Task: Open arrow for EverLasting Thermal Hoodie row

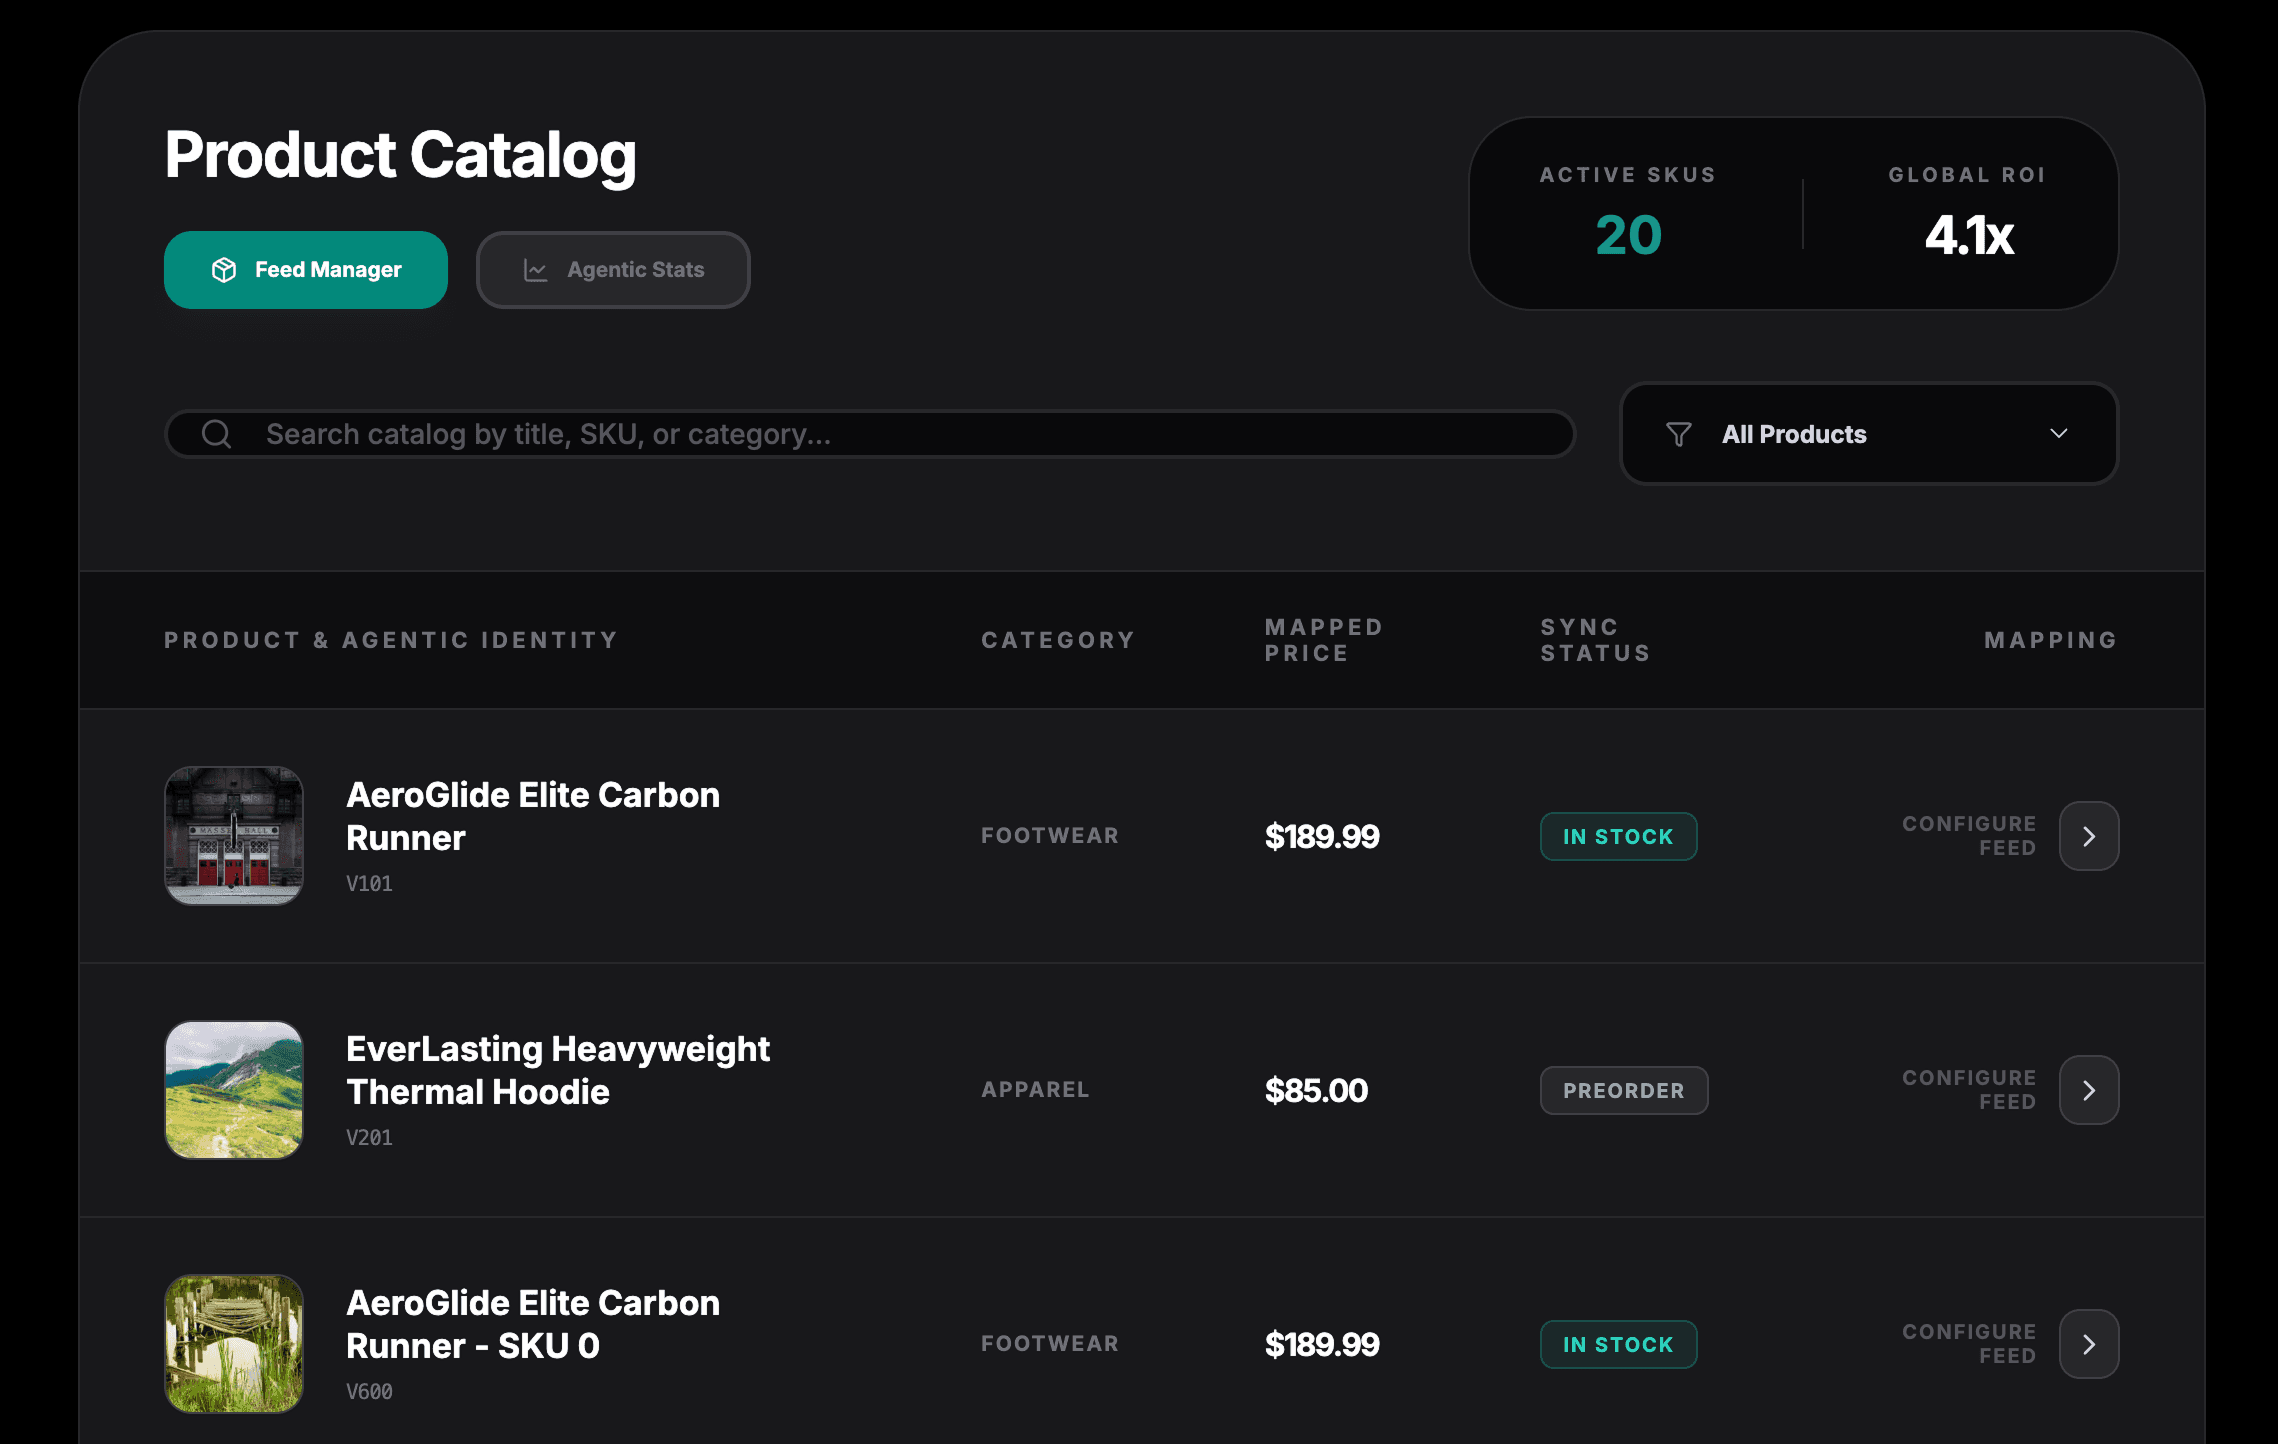Action: (2089, 1090)
